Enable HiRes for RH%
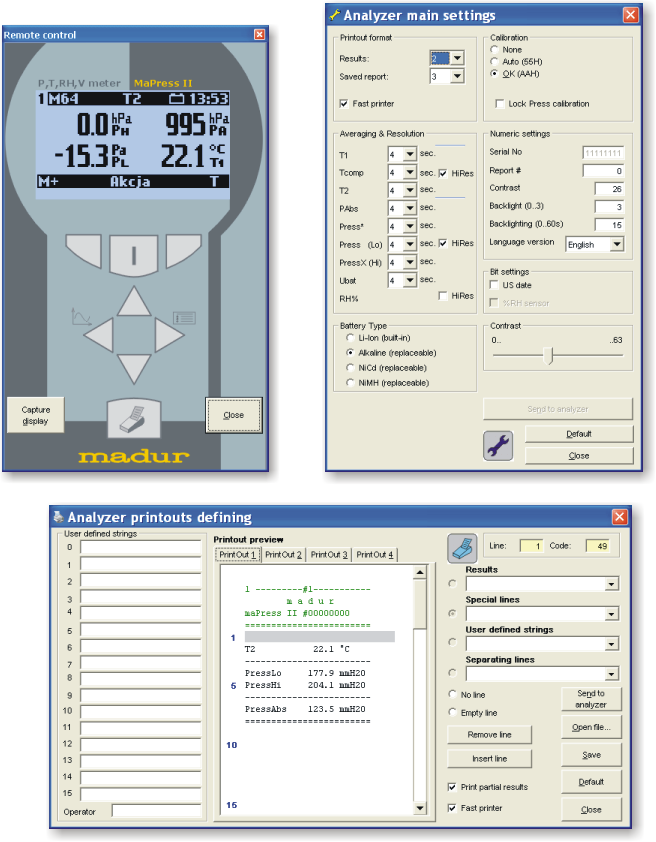The width and height of the screenshot is (656, 842). 443,296
